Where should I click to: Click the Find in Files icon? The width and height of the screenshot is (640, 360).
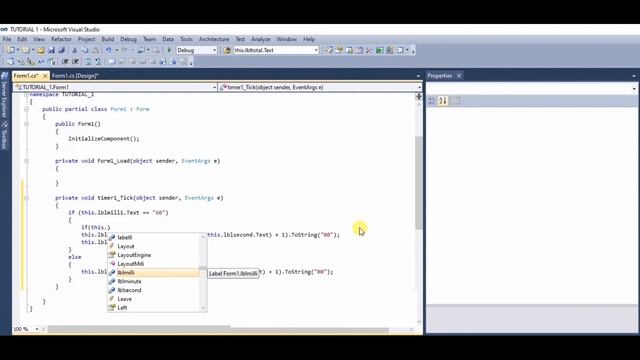[x=227, y=50]
